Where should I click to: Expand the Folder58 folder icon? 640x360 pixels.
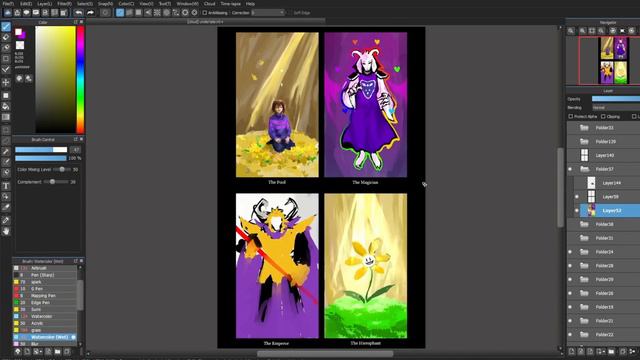[584, 224]
